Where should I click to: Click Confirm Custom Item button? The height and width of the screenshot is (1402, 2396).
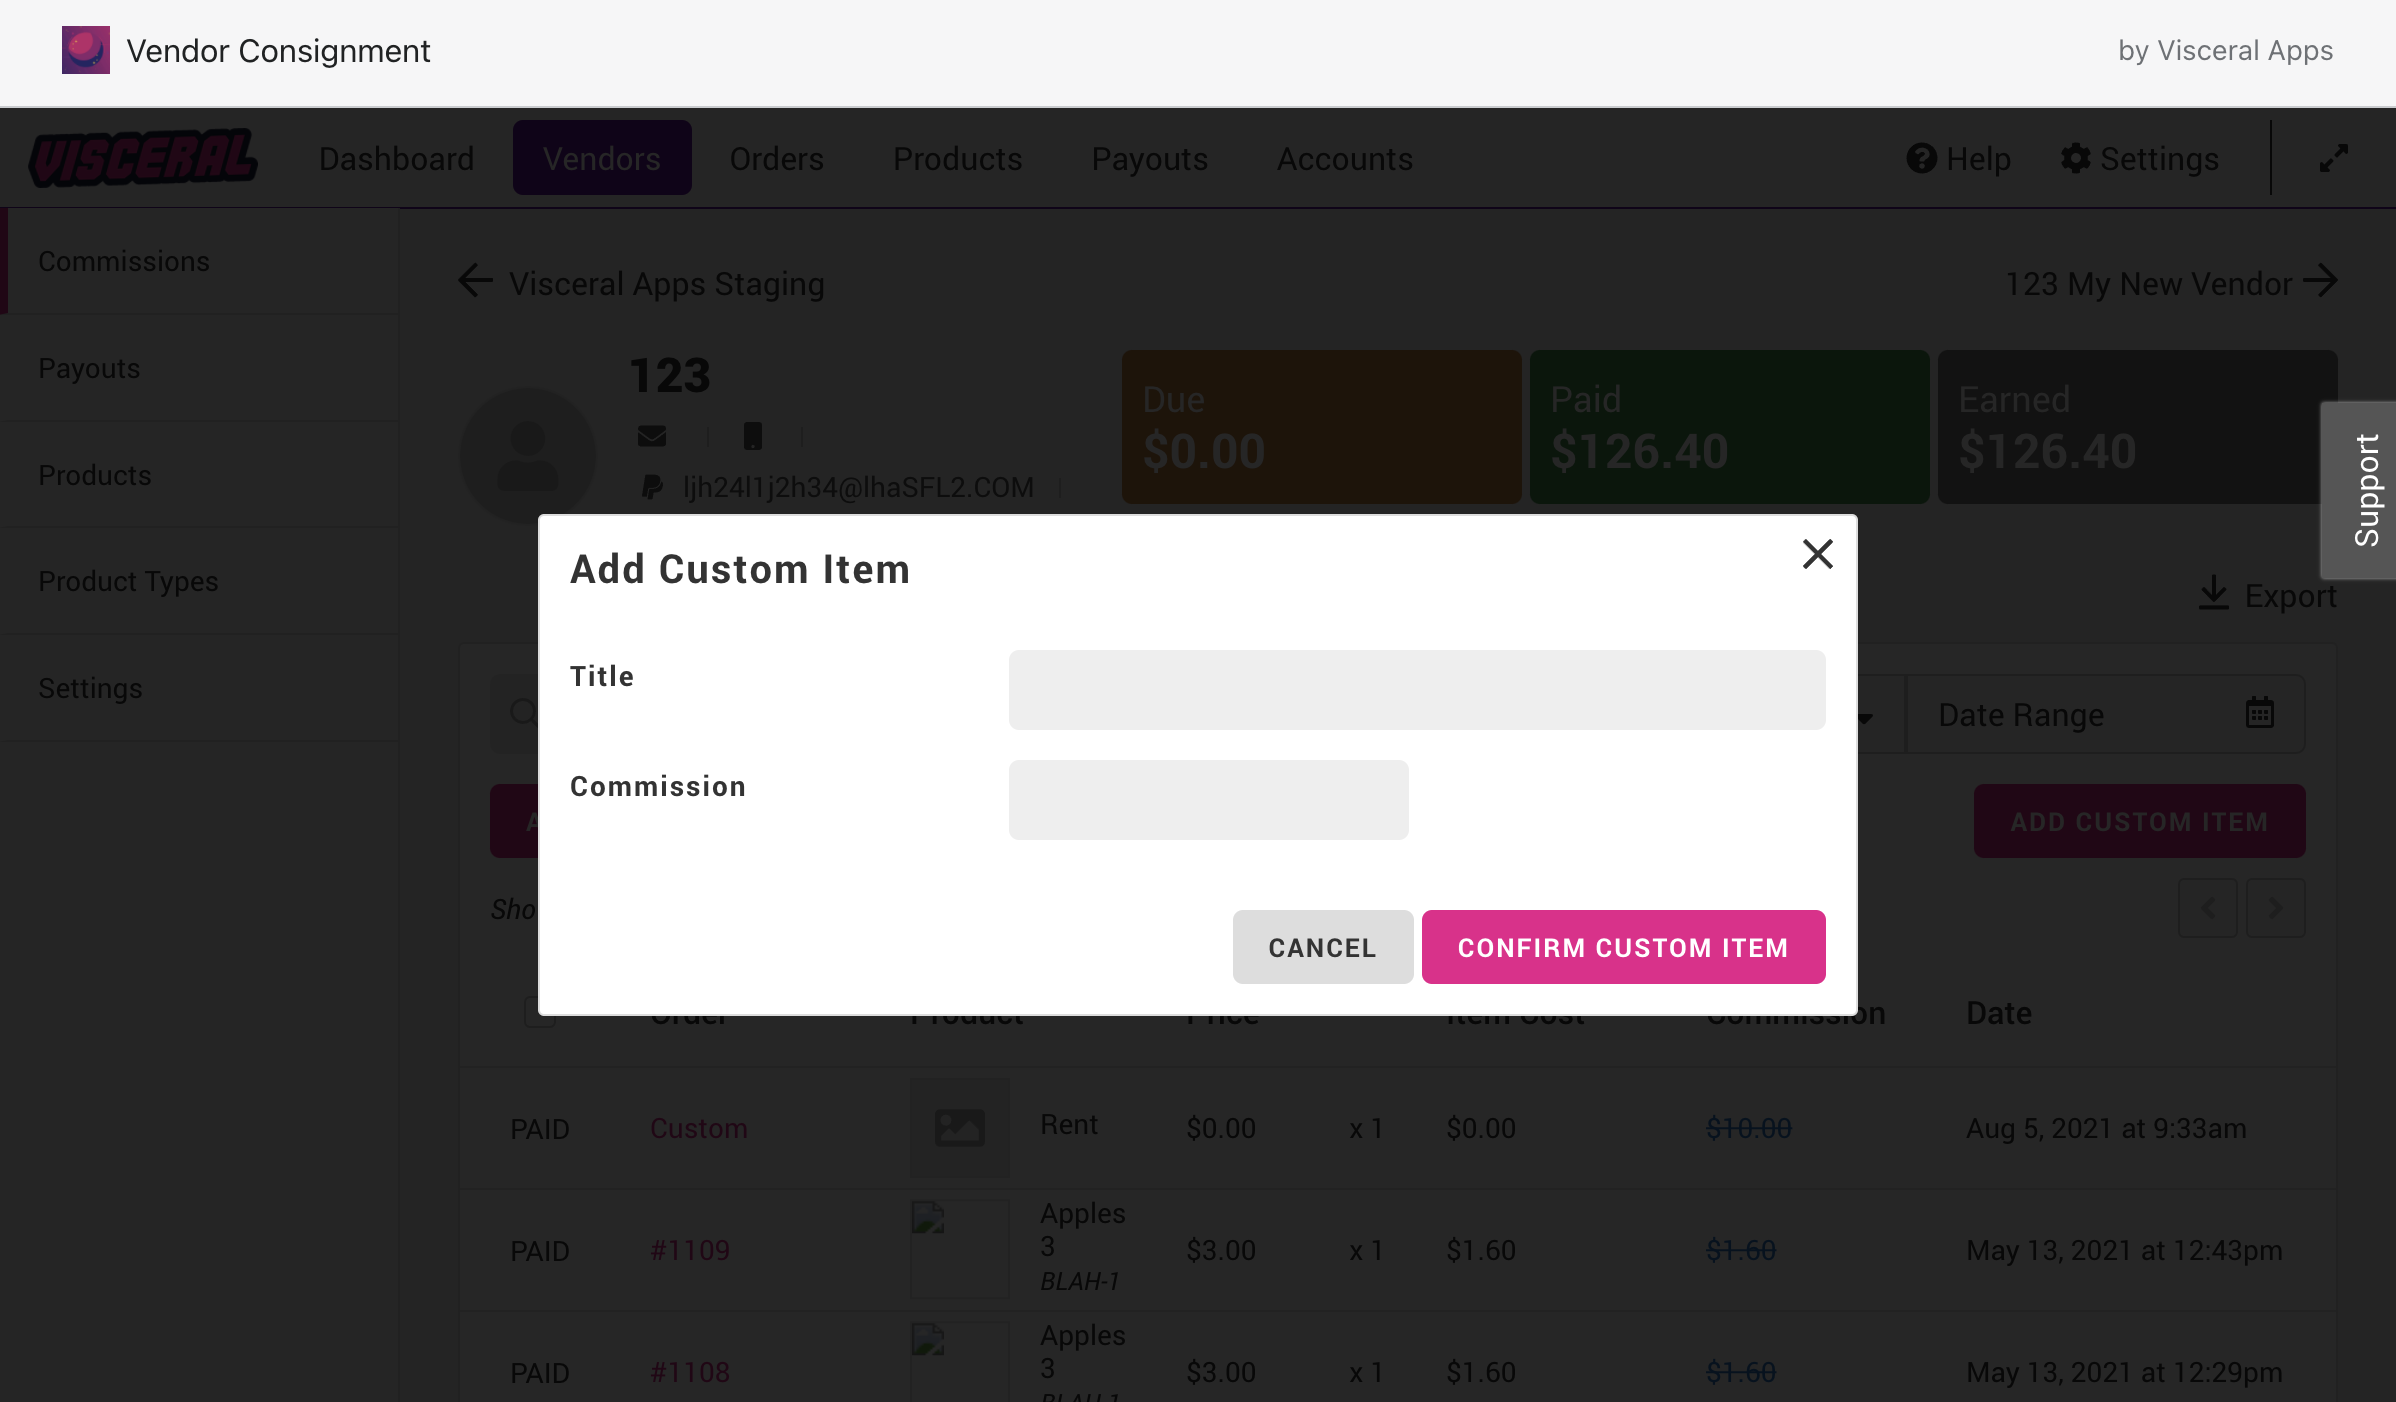coord(1623,947)
